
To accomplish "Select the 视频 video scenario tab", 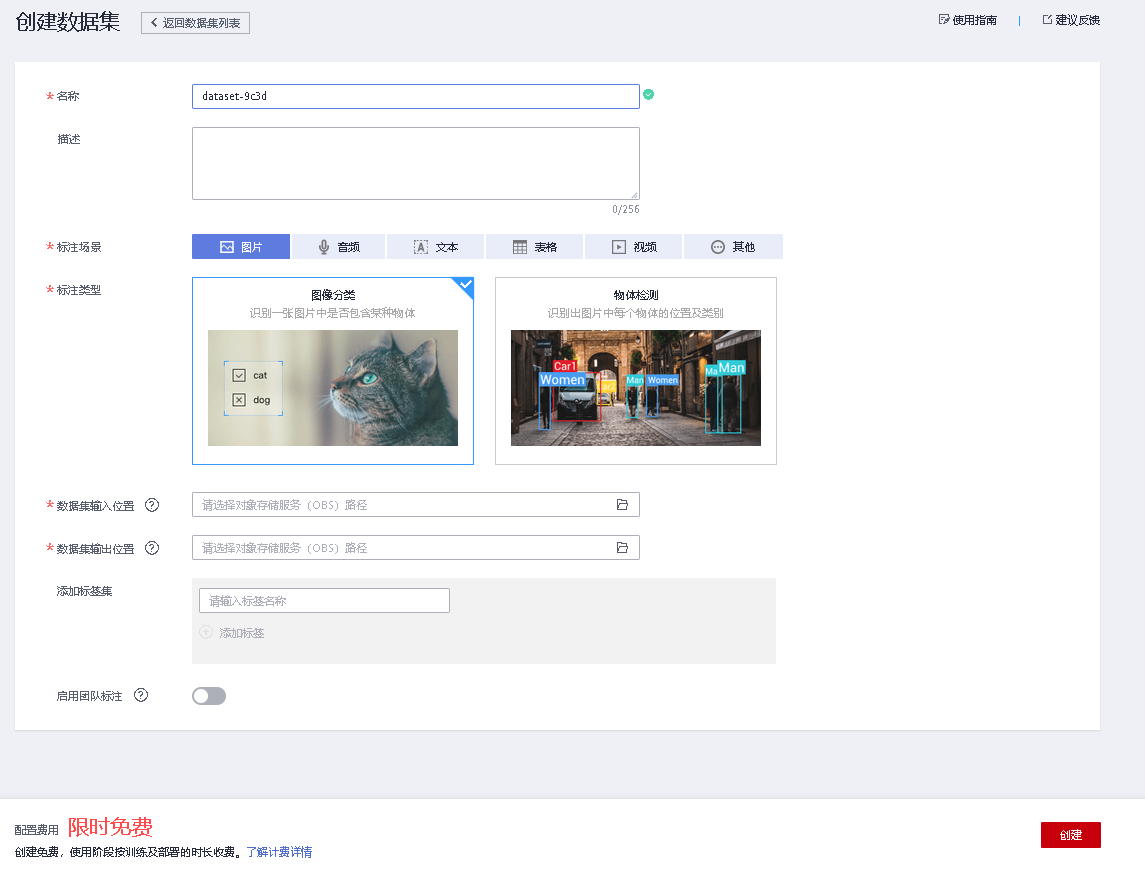I will point(634,247).
